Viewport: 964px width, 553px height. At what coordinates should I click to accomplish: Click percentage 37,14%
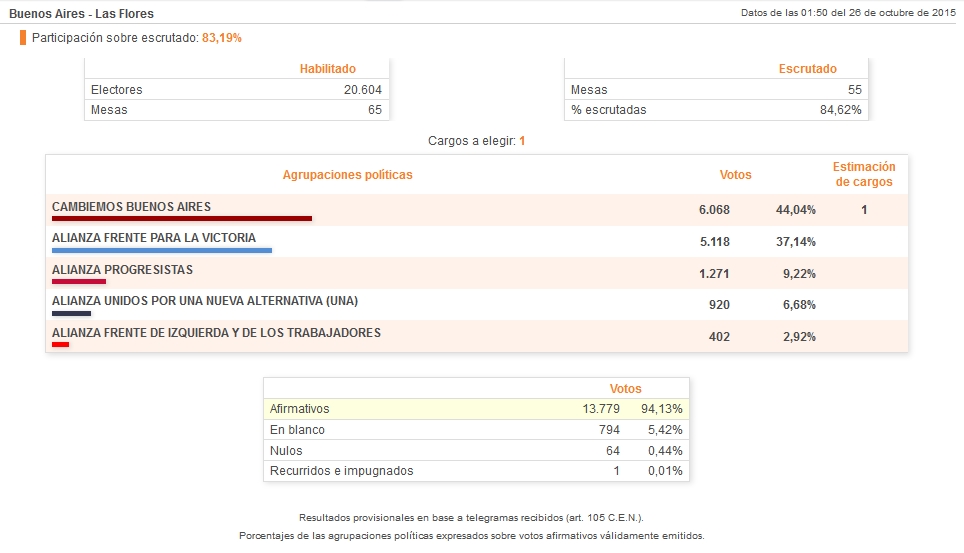[796, 242]
